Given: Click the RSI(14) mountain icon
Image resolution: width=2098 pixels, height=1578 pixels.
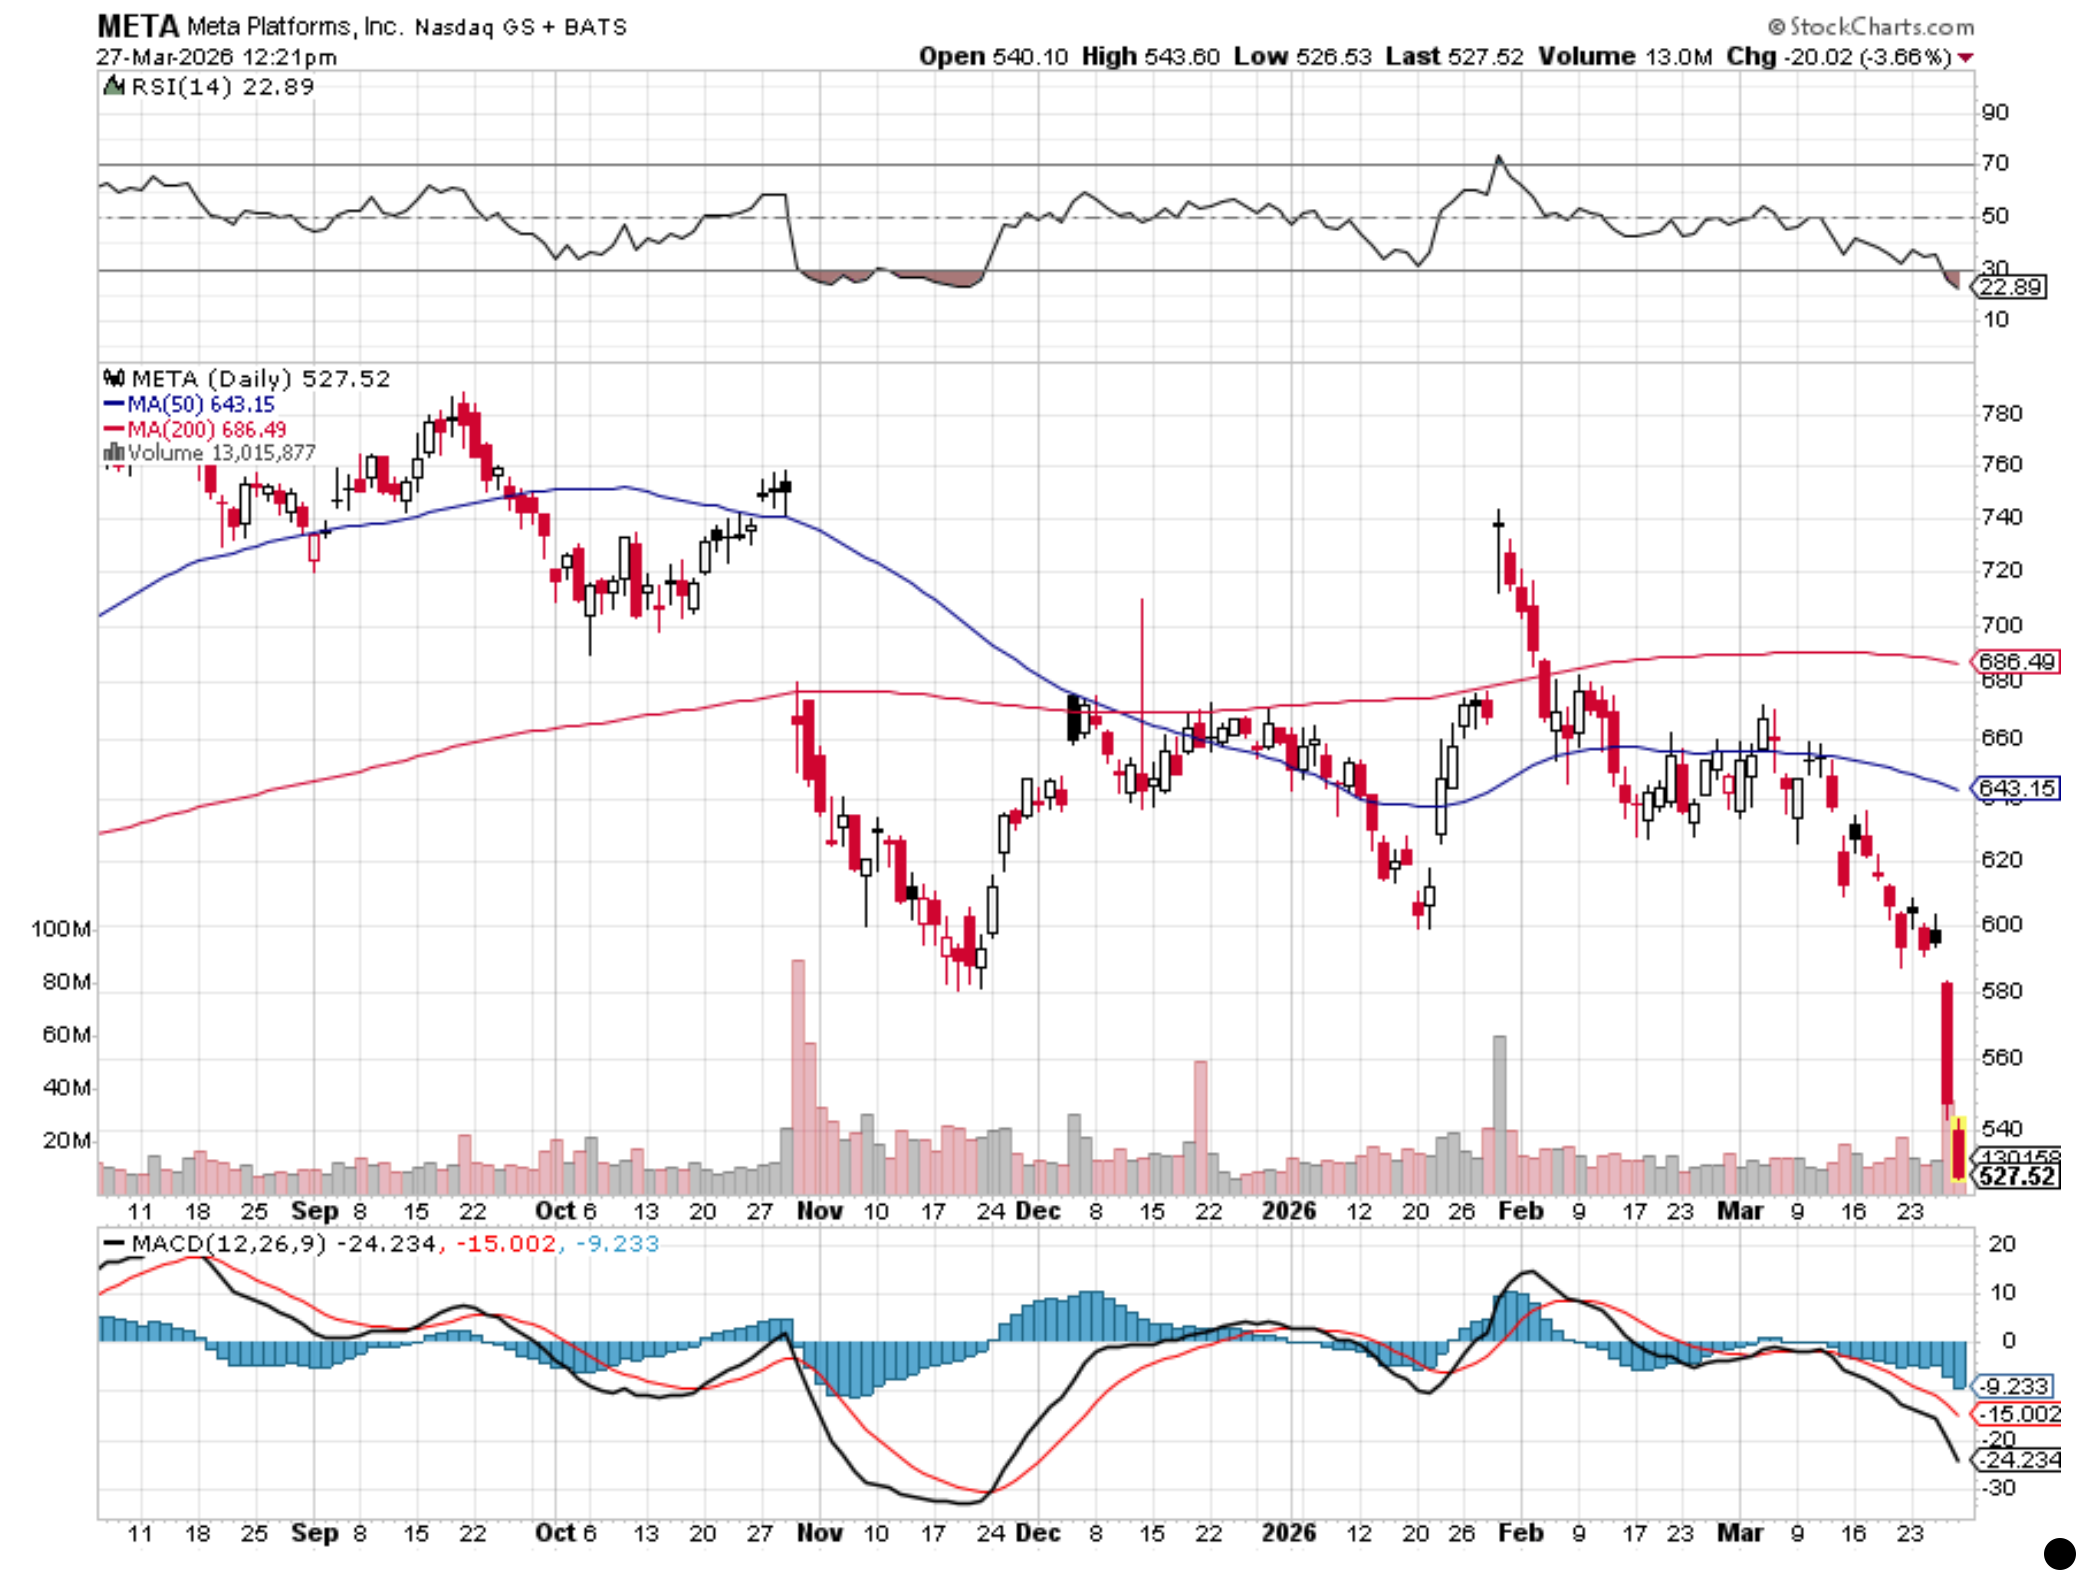Looking at the screenshot, I should coord(115,86).
